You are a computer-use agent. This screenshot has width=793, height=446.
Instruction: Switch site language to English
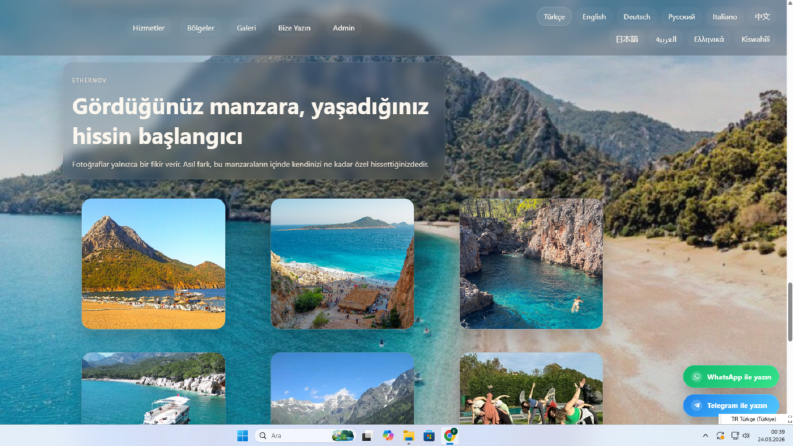[x=594, y=17]
